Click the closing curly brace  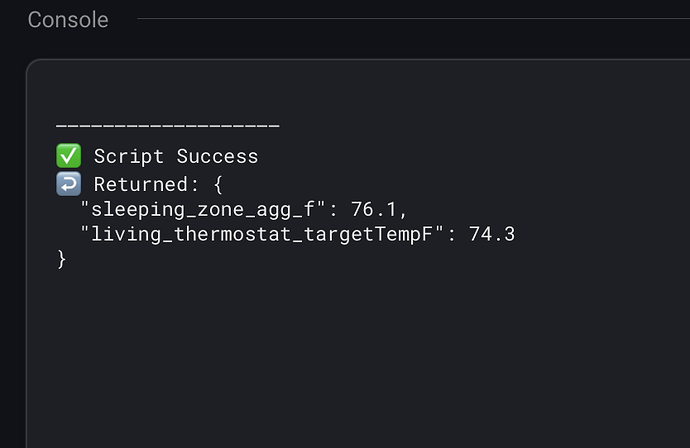62,259
